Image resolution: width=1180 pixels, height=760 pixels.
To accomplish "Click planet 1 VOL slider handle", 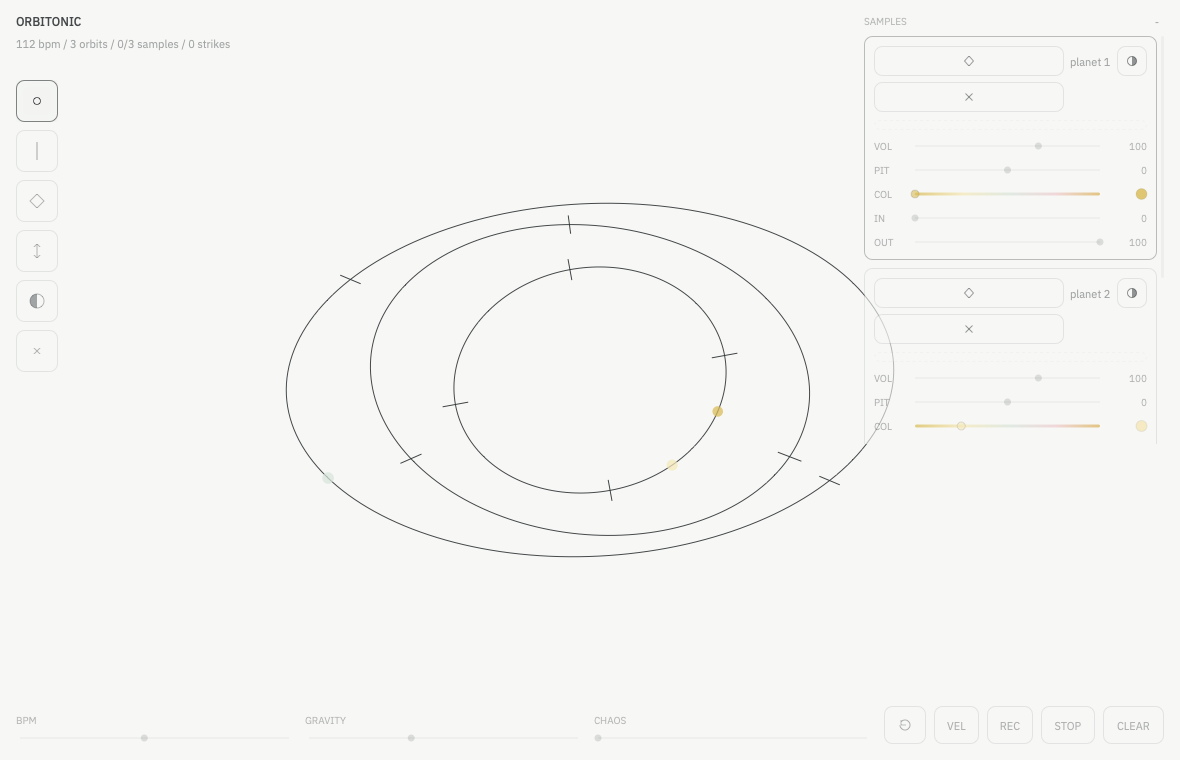I will coord(1039,146).
